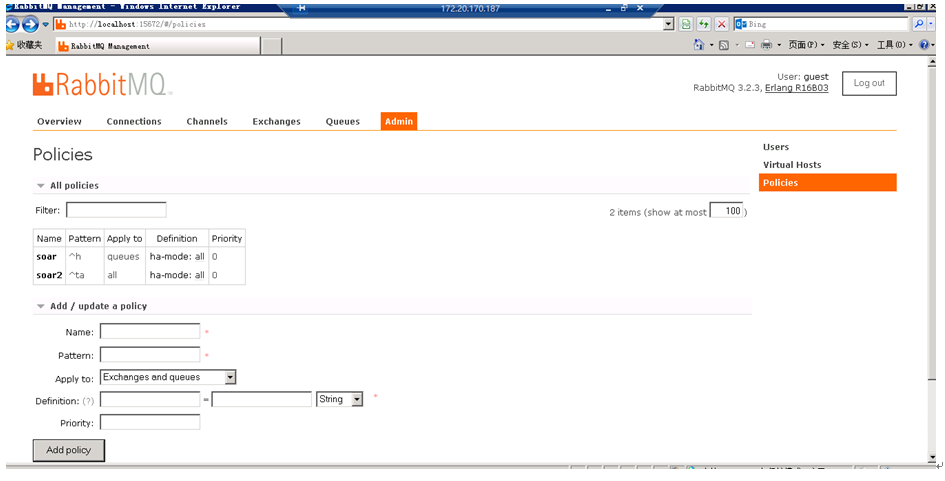This screenshot has height=481, width=945.
Task: Go to the Overview tab
Action: 59,121
